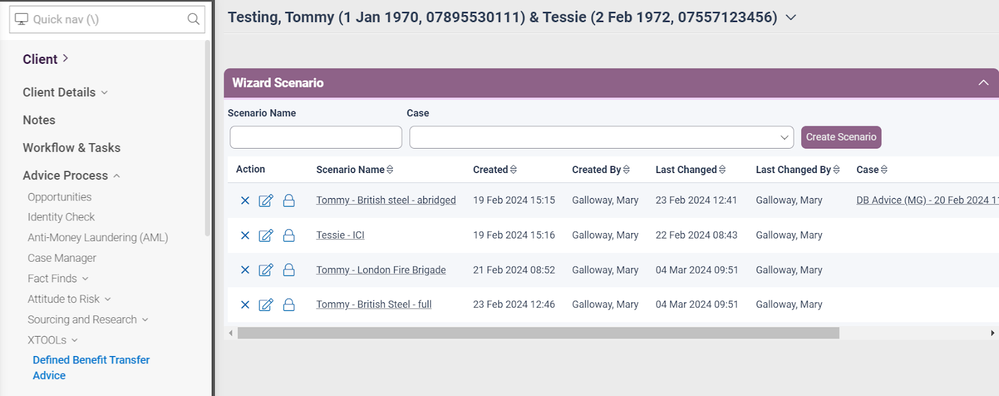Lock the Tommy - London Fire Brigade scenario

click(x=289, y=270)
